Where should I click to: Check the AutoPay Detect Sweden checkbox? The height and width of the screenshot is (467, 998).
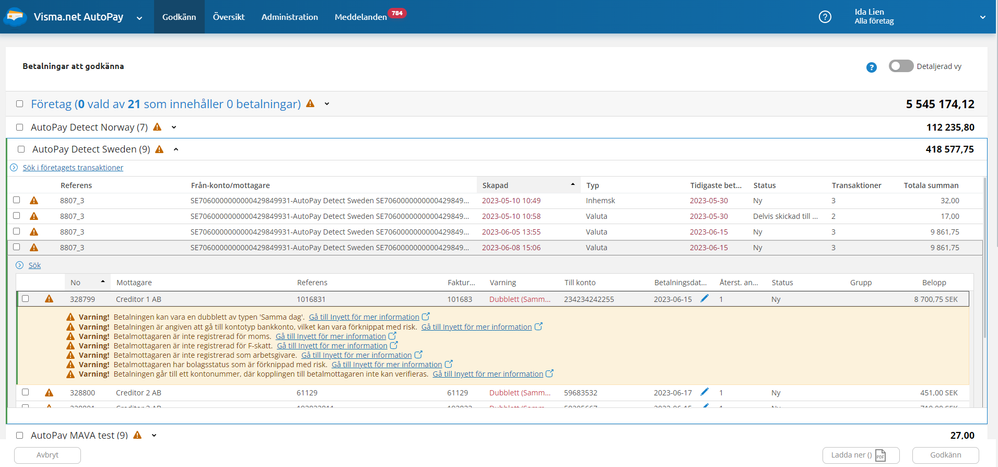(21, 150)
